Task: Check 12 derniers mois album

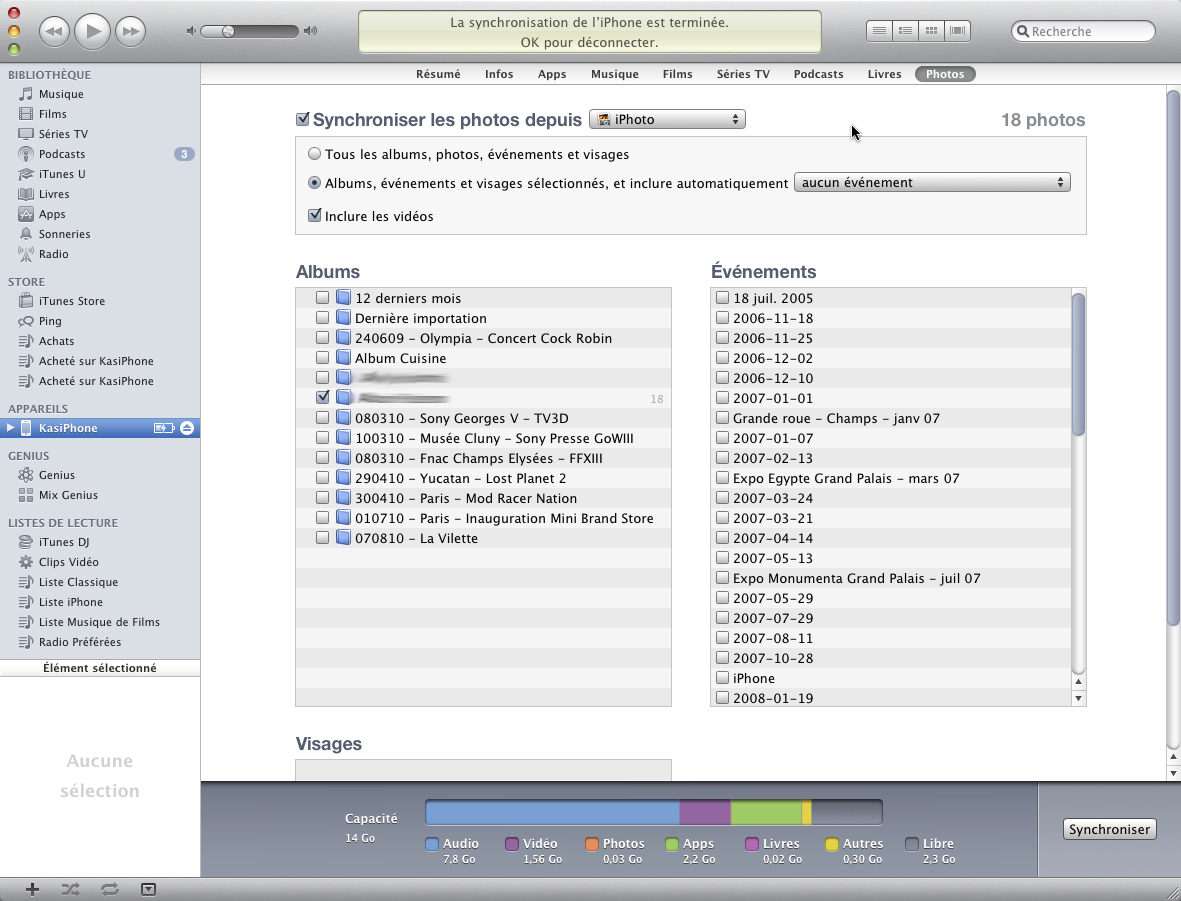Action: (322, 298)
